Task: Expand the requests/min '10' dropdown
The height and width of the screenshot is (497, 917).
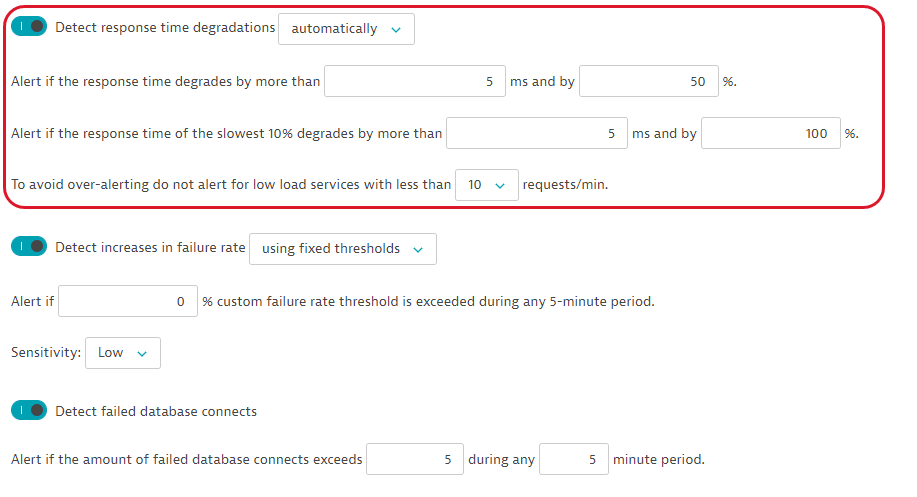Action: (486, 185)
